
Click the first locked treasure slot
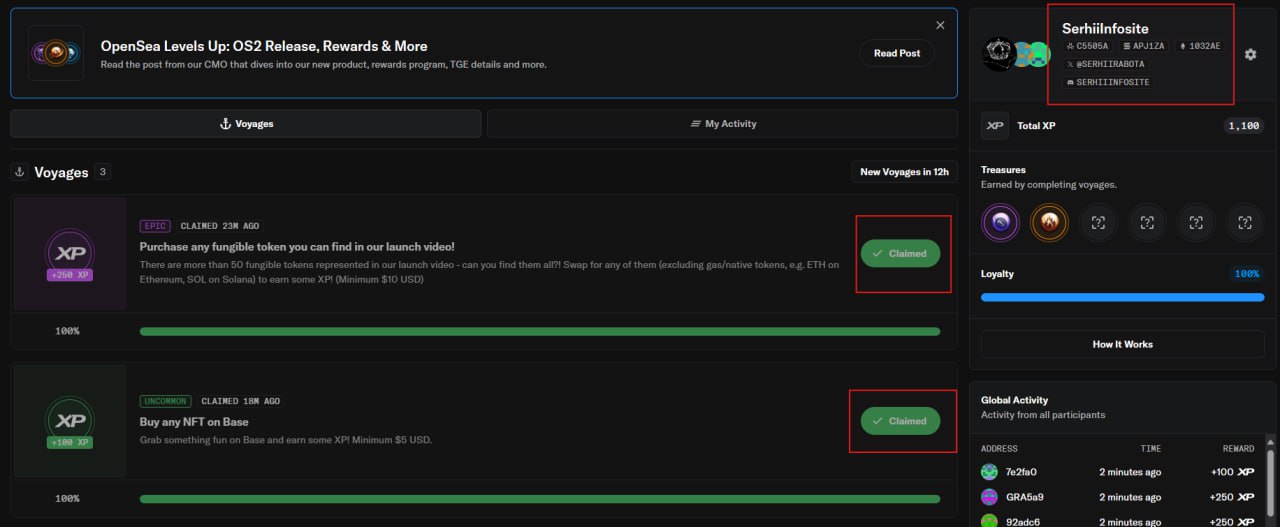click(x=1098, y=222)
